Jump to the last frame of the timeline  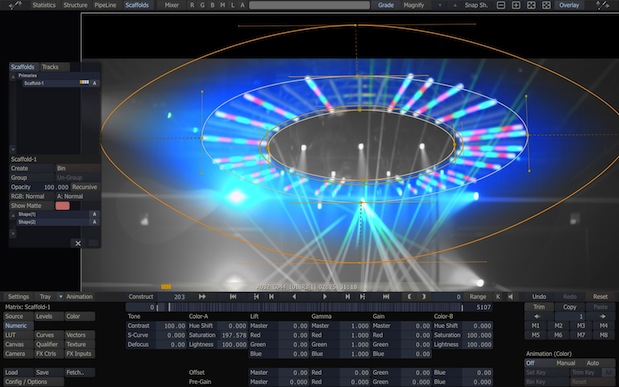tap(386, 297)
